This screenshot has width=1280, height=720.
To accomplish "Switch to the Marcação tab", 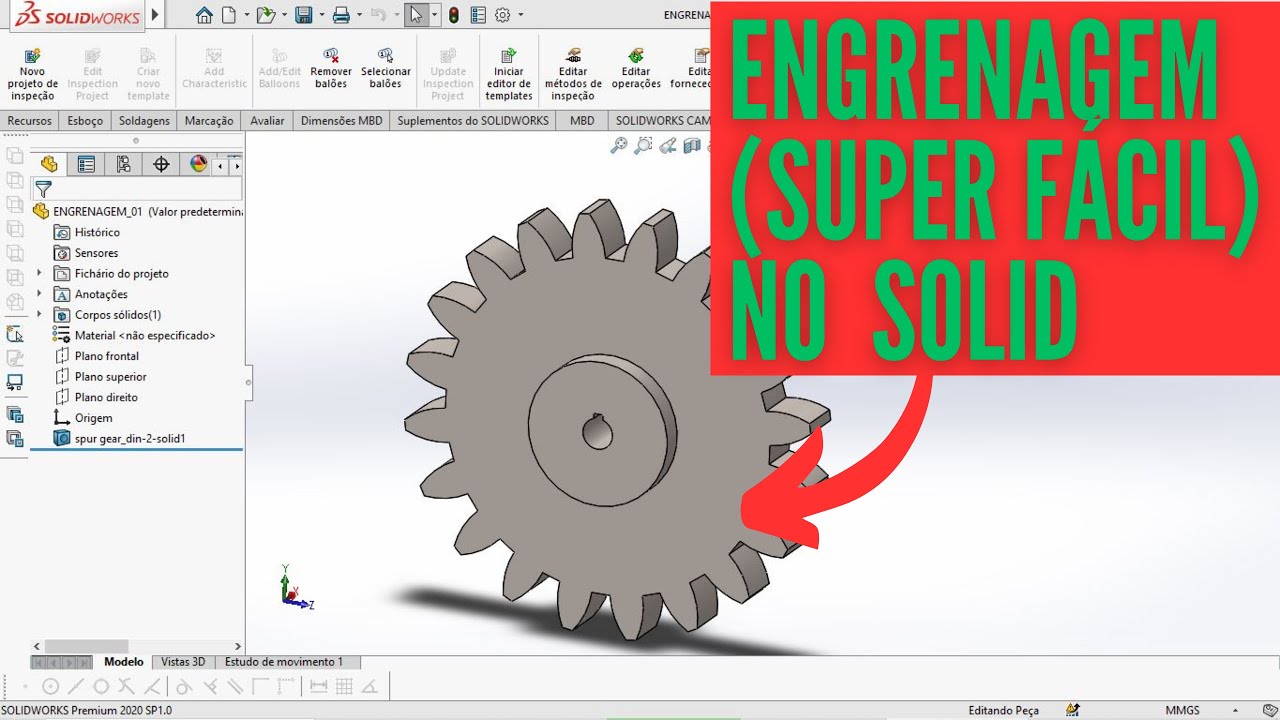I will pyautogui.click(x=209, y=121).
